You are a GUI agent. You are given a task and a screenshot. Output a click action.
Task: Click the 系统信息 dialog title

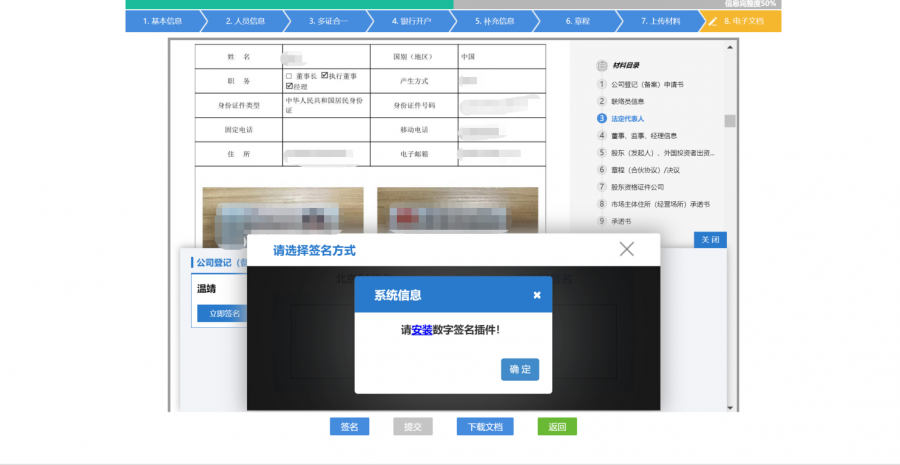coord(398,295)
